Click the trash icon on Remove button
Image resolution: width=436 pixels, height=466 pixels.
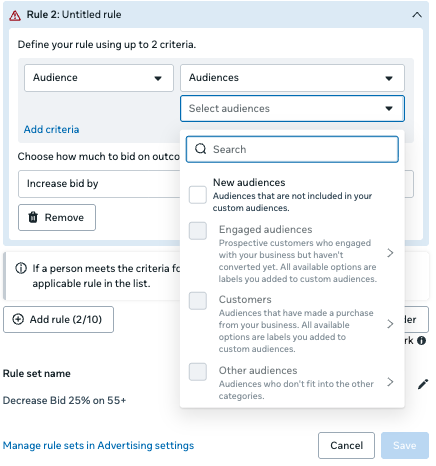coord(33,217)
